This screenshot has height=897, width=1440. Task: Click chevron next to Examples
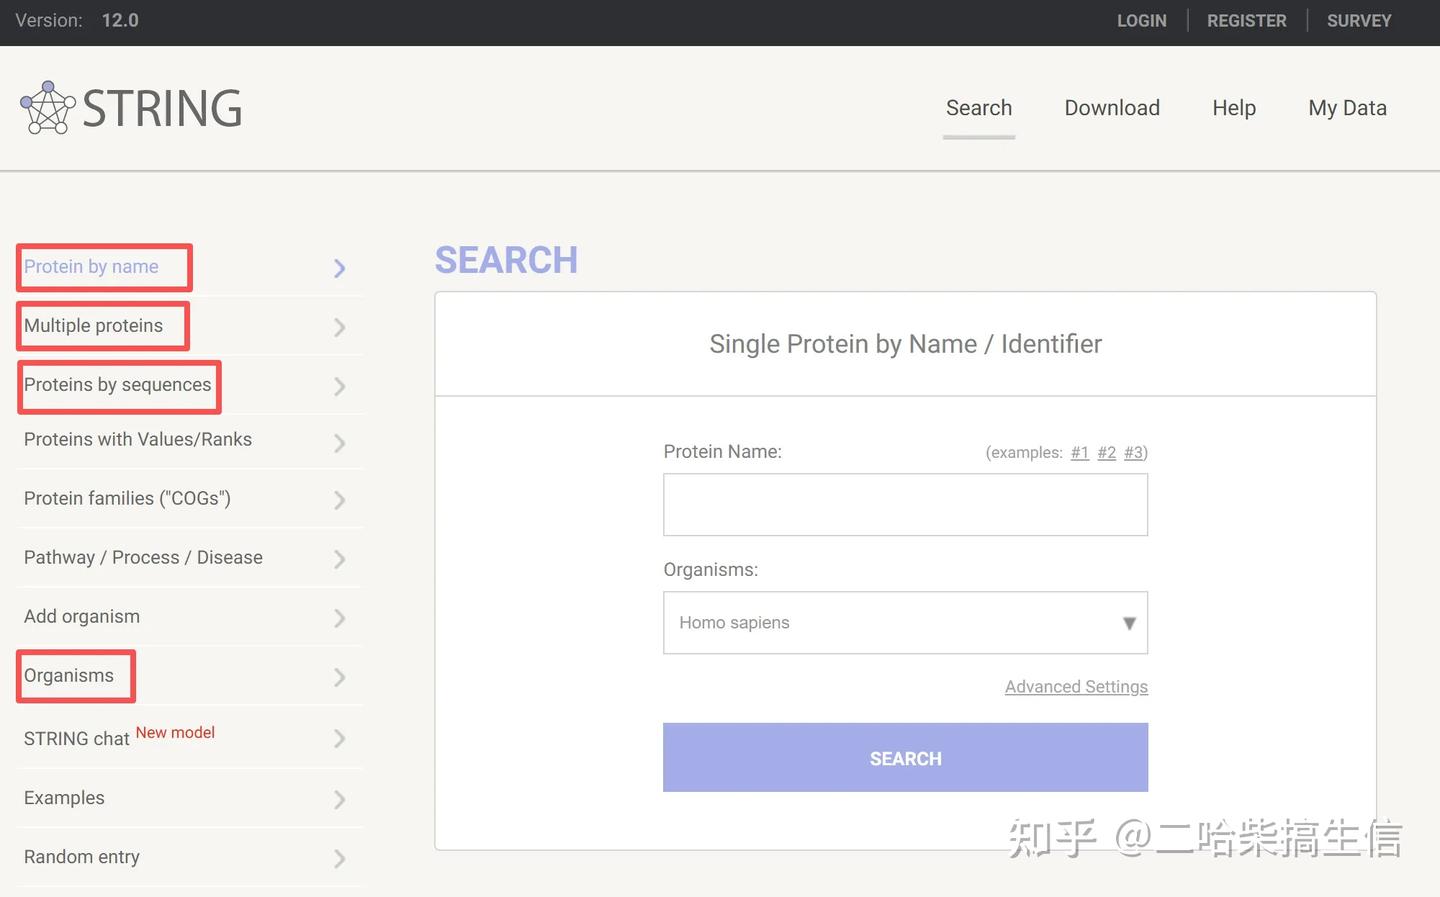pyautogui.click(x=340, y=799)
